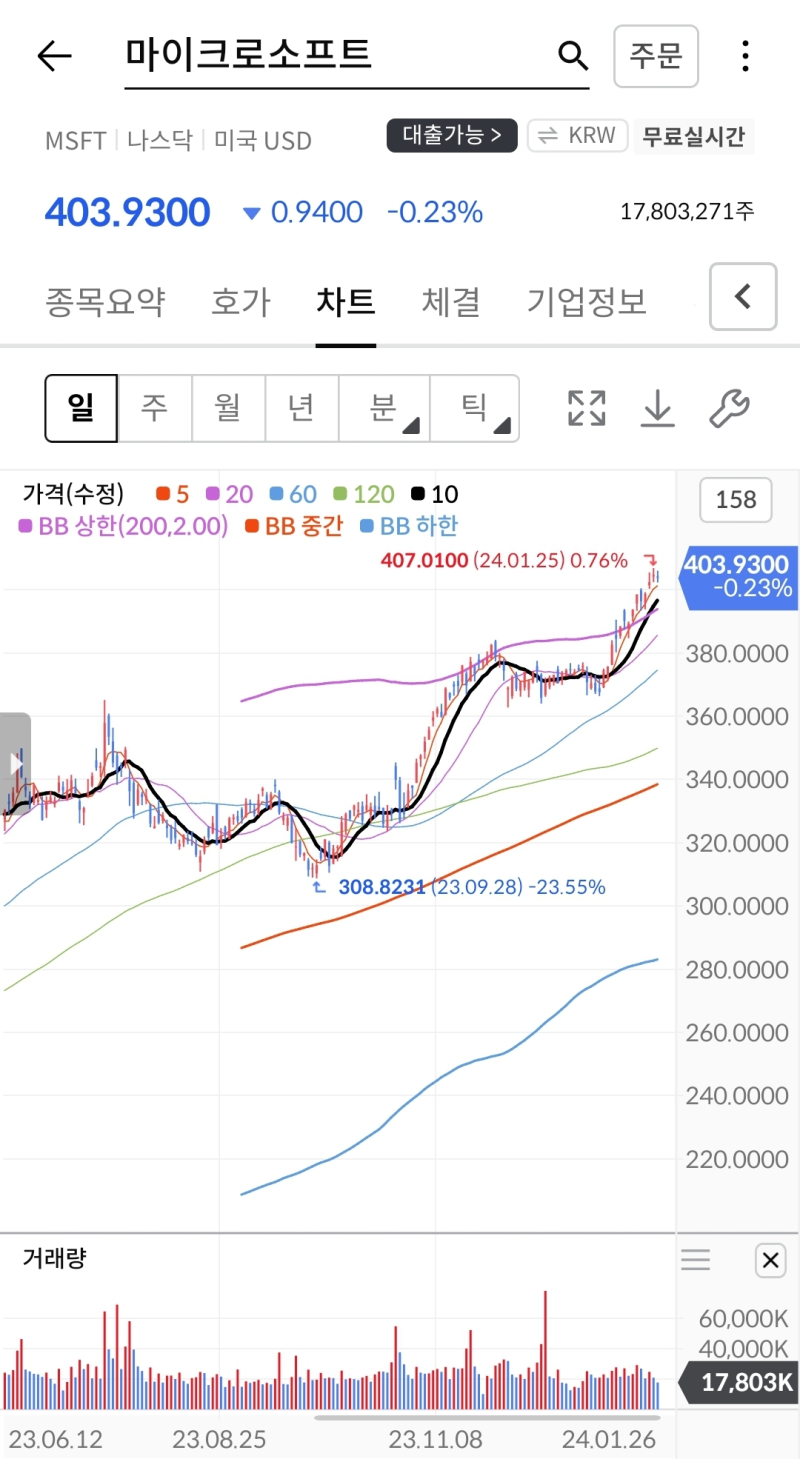Open the overflow three-dot menu
This screenshot has height=1459, width=800.
[x=745, y=56]
